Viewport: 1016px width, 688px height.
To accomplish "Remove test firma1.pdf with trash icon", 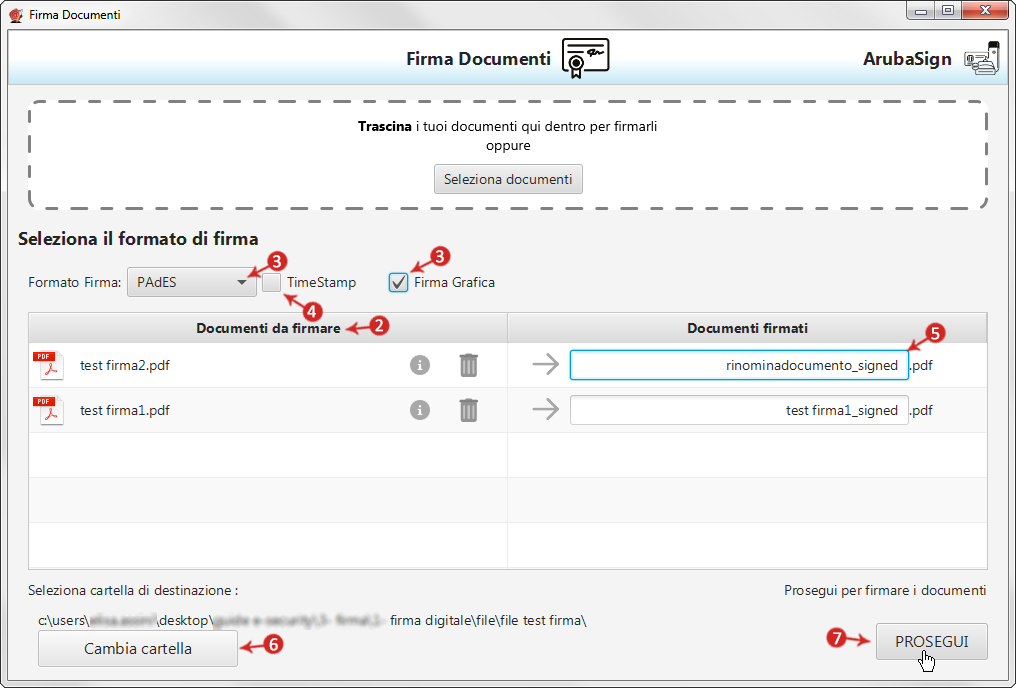I will (x=468, y=410).
